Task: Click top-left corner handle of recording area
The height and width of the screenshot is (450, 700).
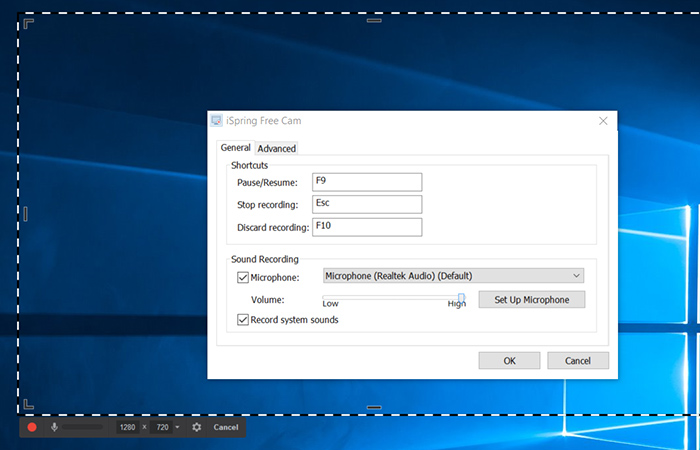Action: (x=28, y=22)
